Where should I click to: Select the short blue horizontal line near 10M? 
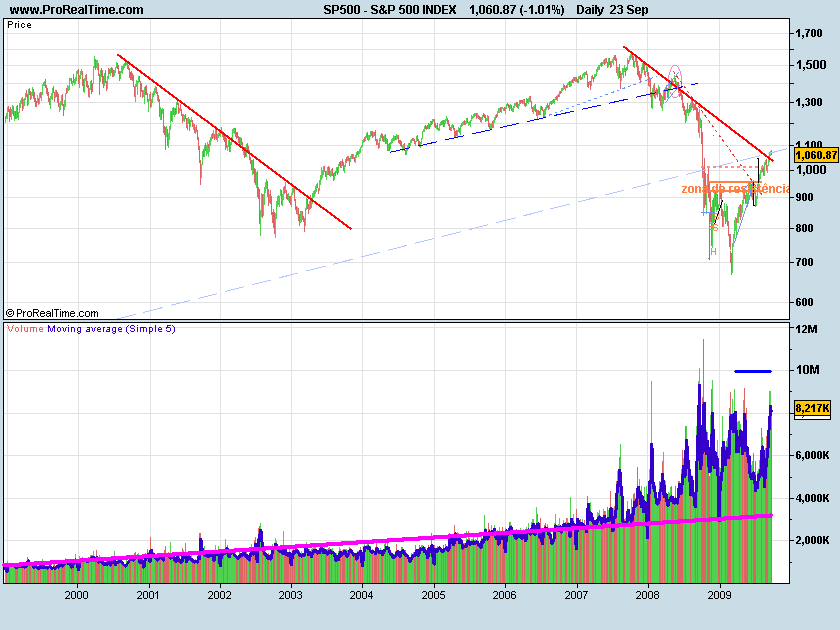(x=753, y=371)
